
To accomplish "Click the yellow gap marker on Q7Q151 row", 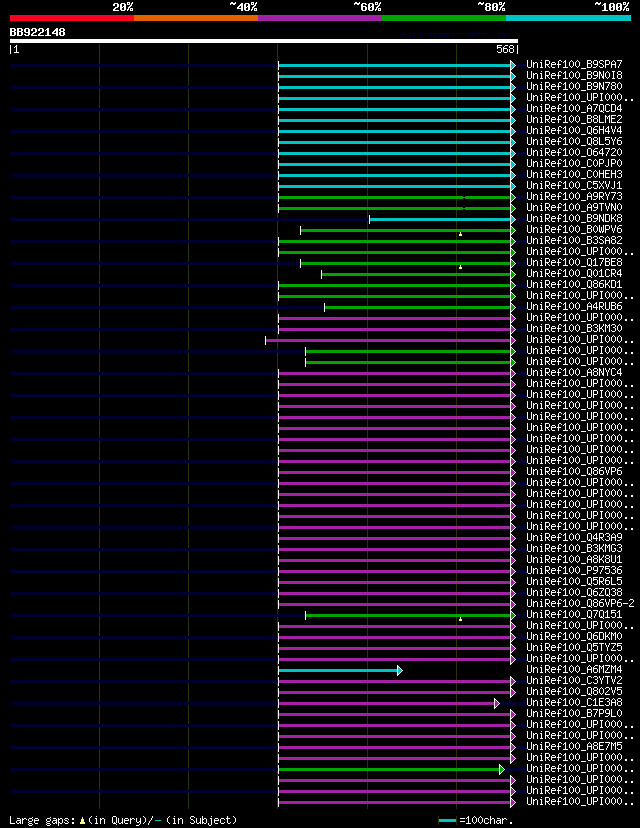I will (x=460, y=619).
